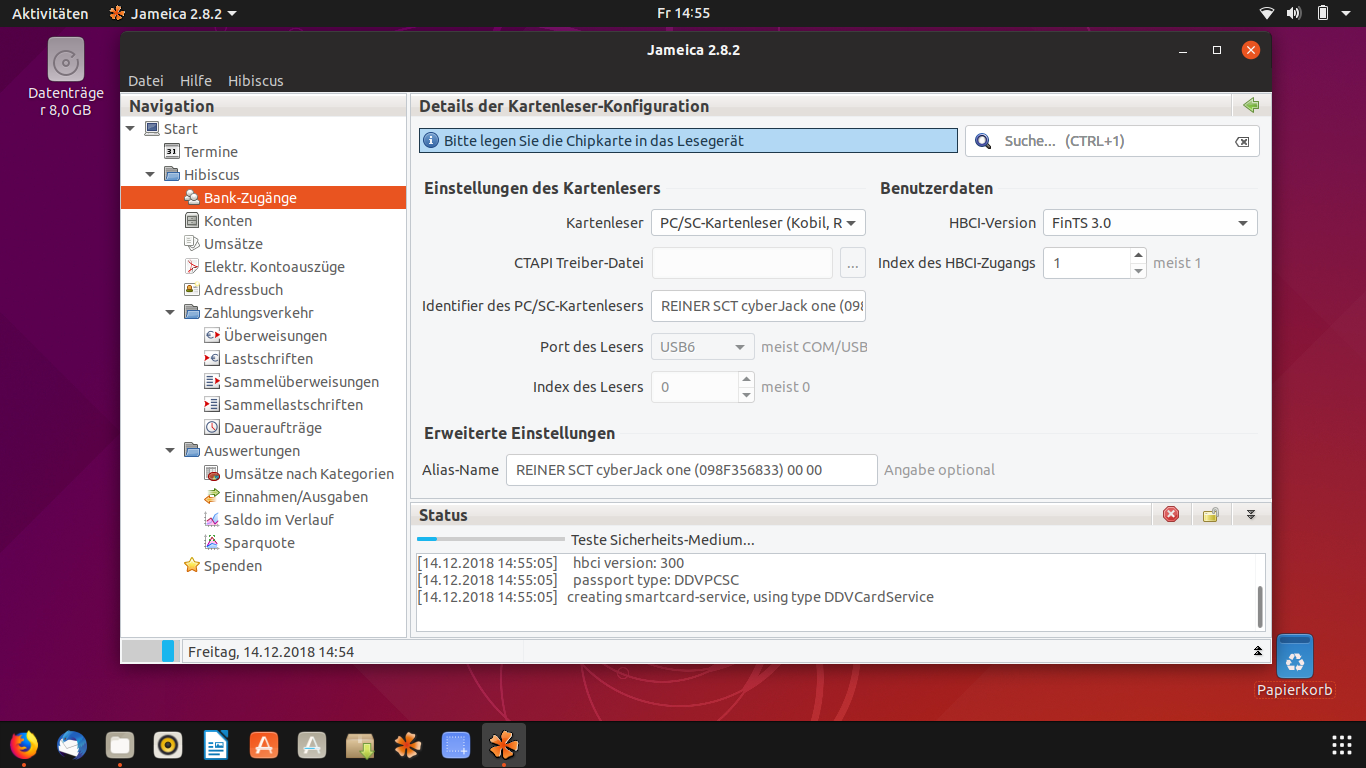Screen dimensions: 1366x768
Task: Click the Daueraufträge clock icon
Action: point(212,427)
